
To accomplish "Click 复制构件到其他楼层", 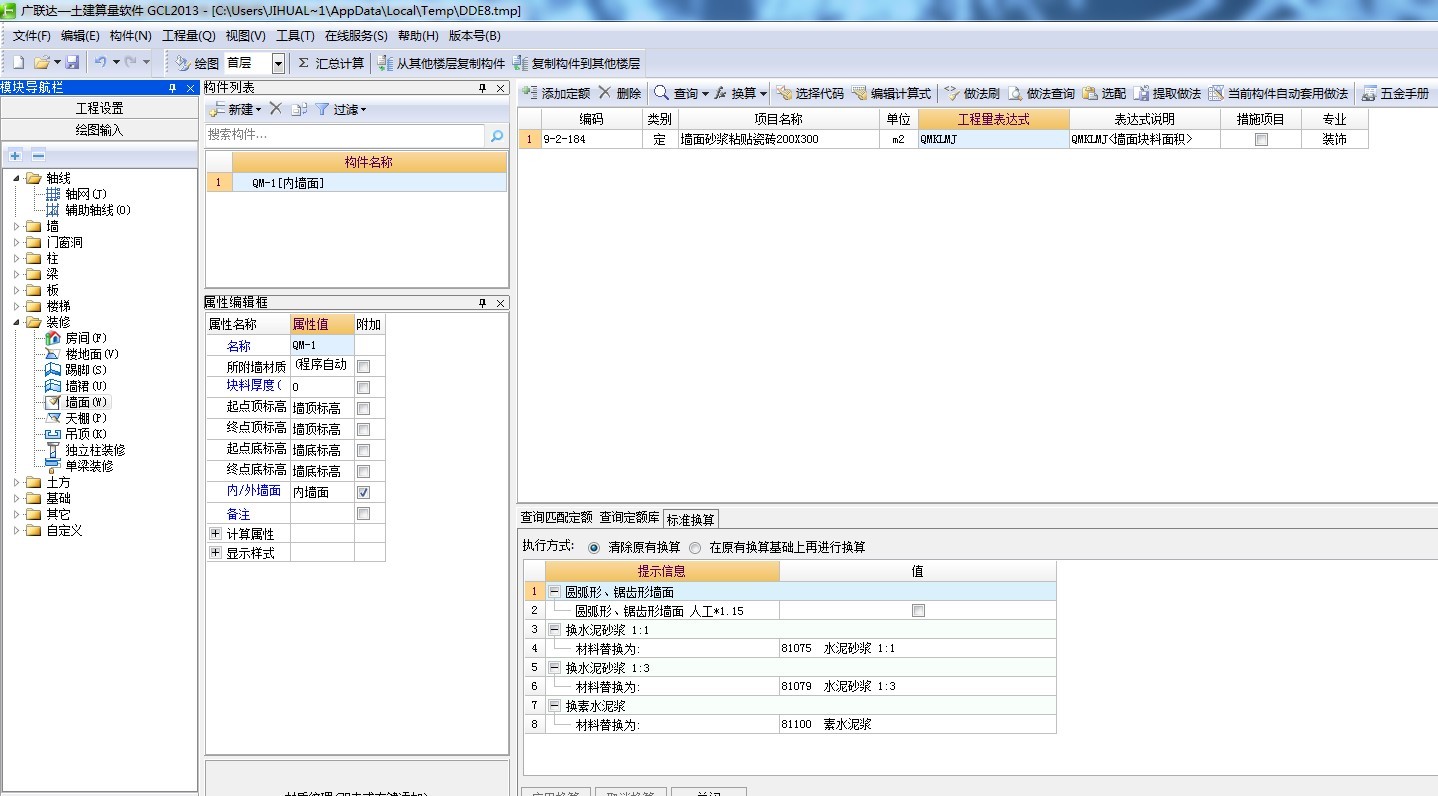I will pos(576,63).
